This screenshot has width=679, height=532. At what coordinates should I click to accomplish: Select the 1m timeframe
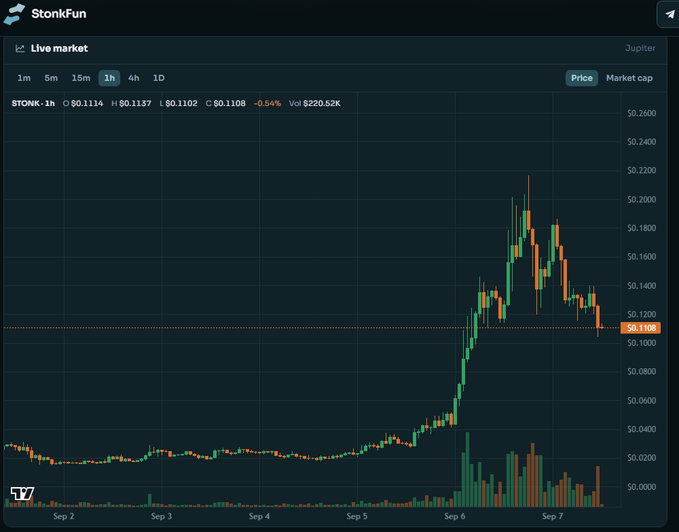tap(24, 78)
